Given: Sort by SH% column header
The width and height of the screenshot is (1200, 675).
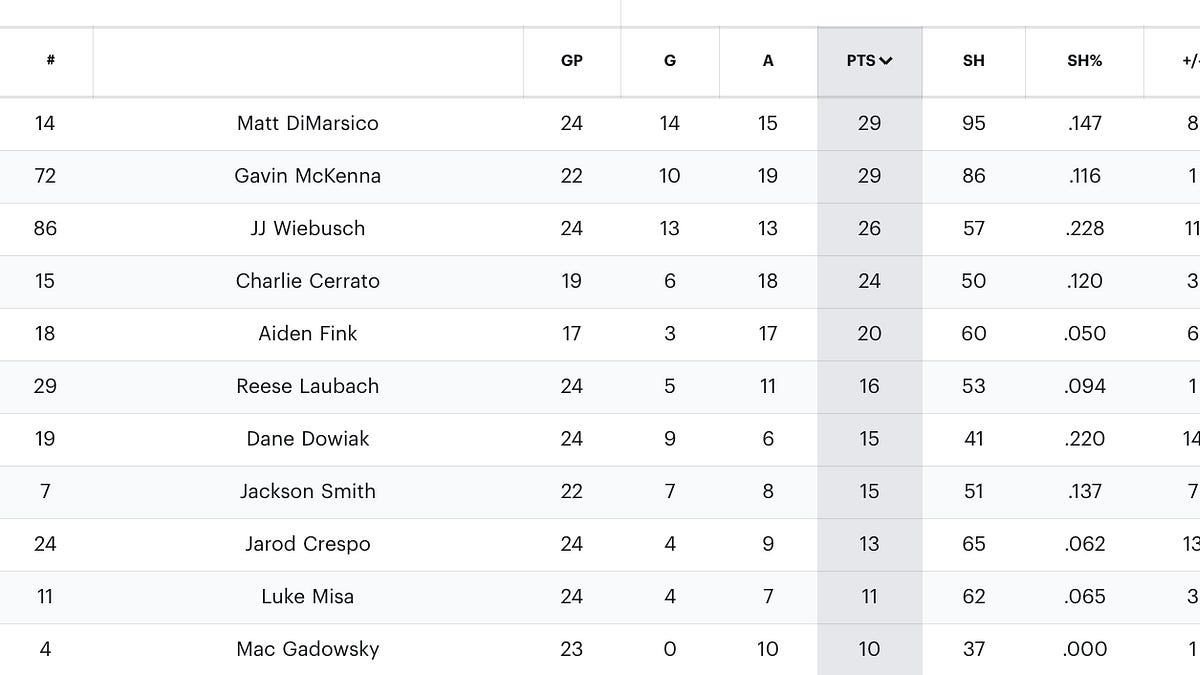Looking at the screenshot, I should (x=1084, y=61).
